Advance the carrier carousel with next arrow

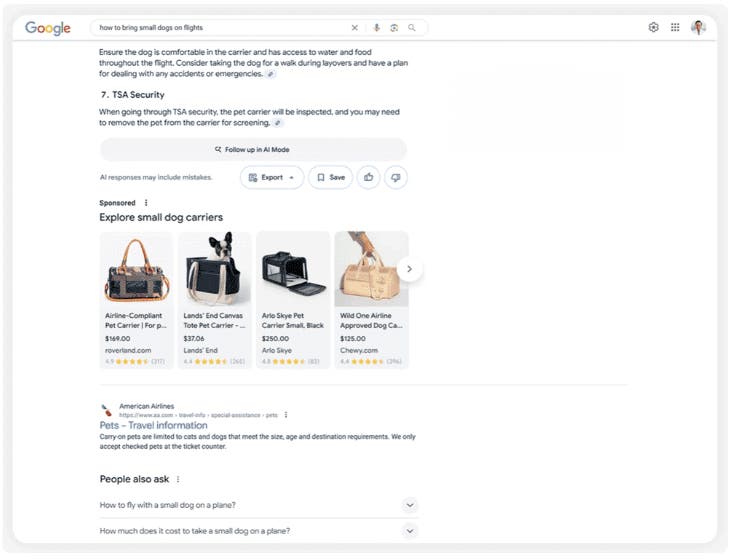click(409, 269)
